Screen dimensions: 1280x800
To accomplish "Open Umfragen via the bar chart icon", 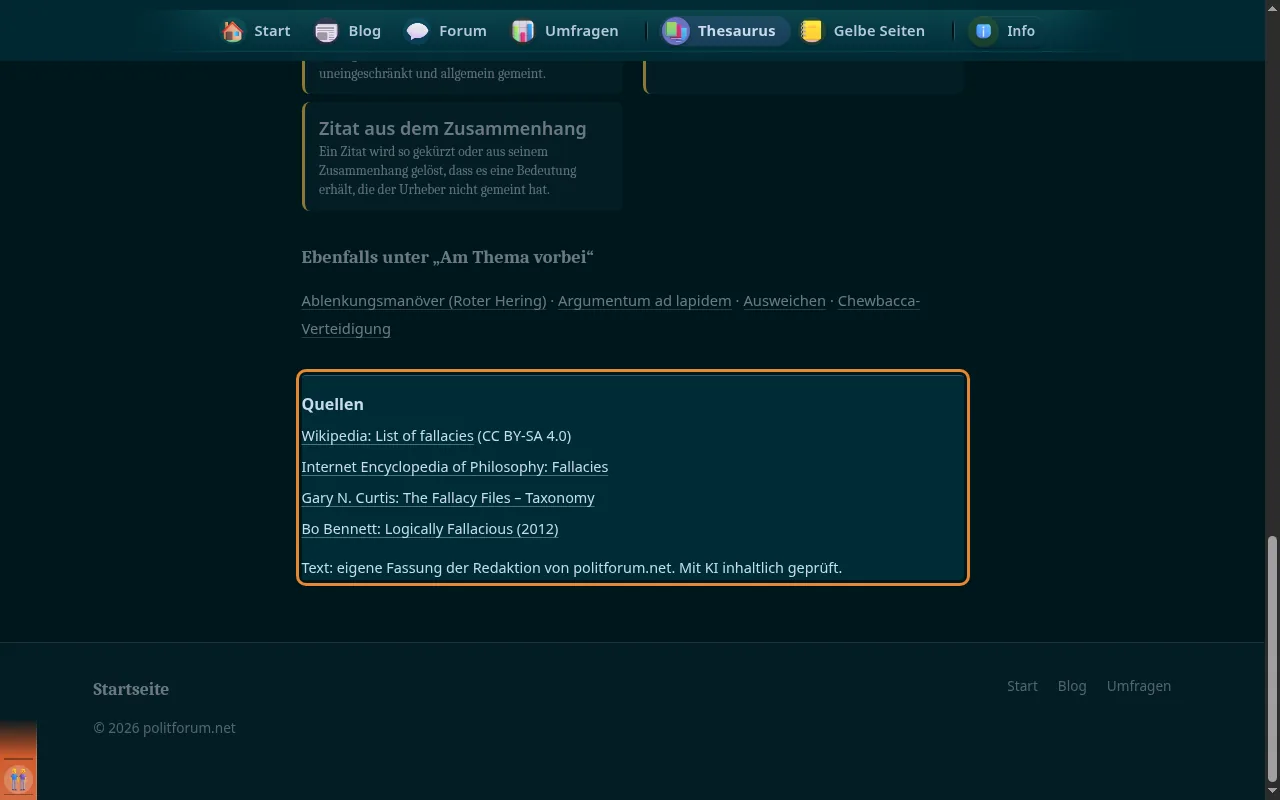I will [x=523, y=31].
